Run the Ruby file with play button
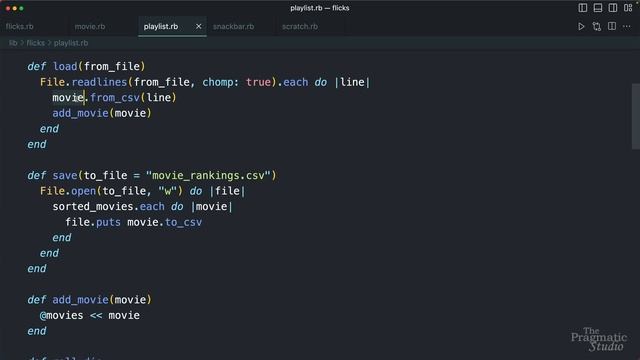 click(x=581, y=27)
